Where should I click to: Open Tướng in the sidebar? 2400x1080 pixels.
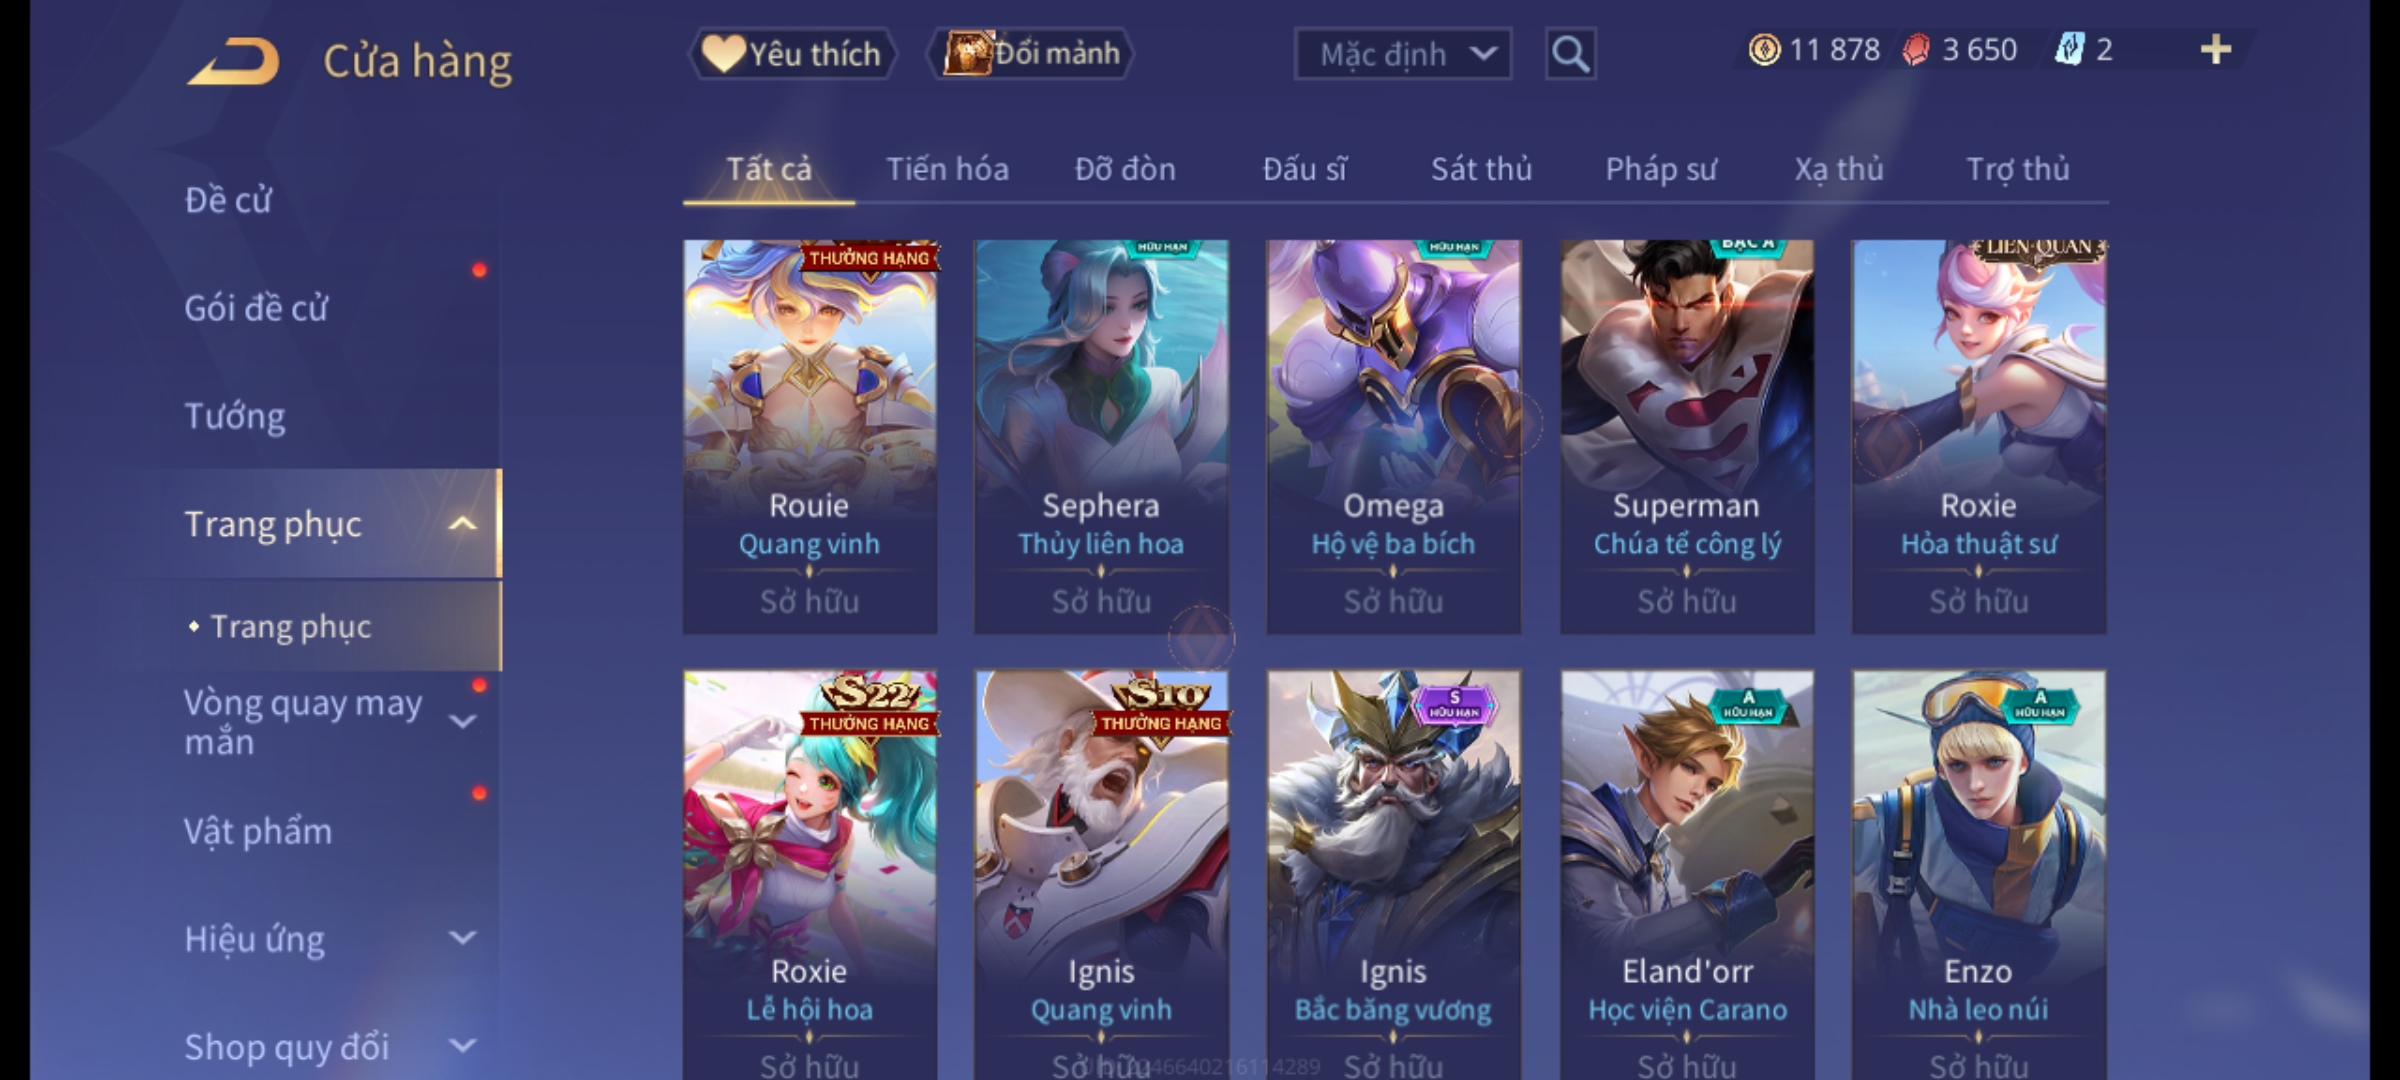[235, 416]
